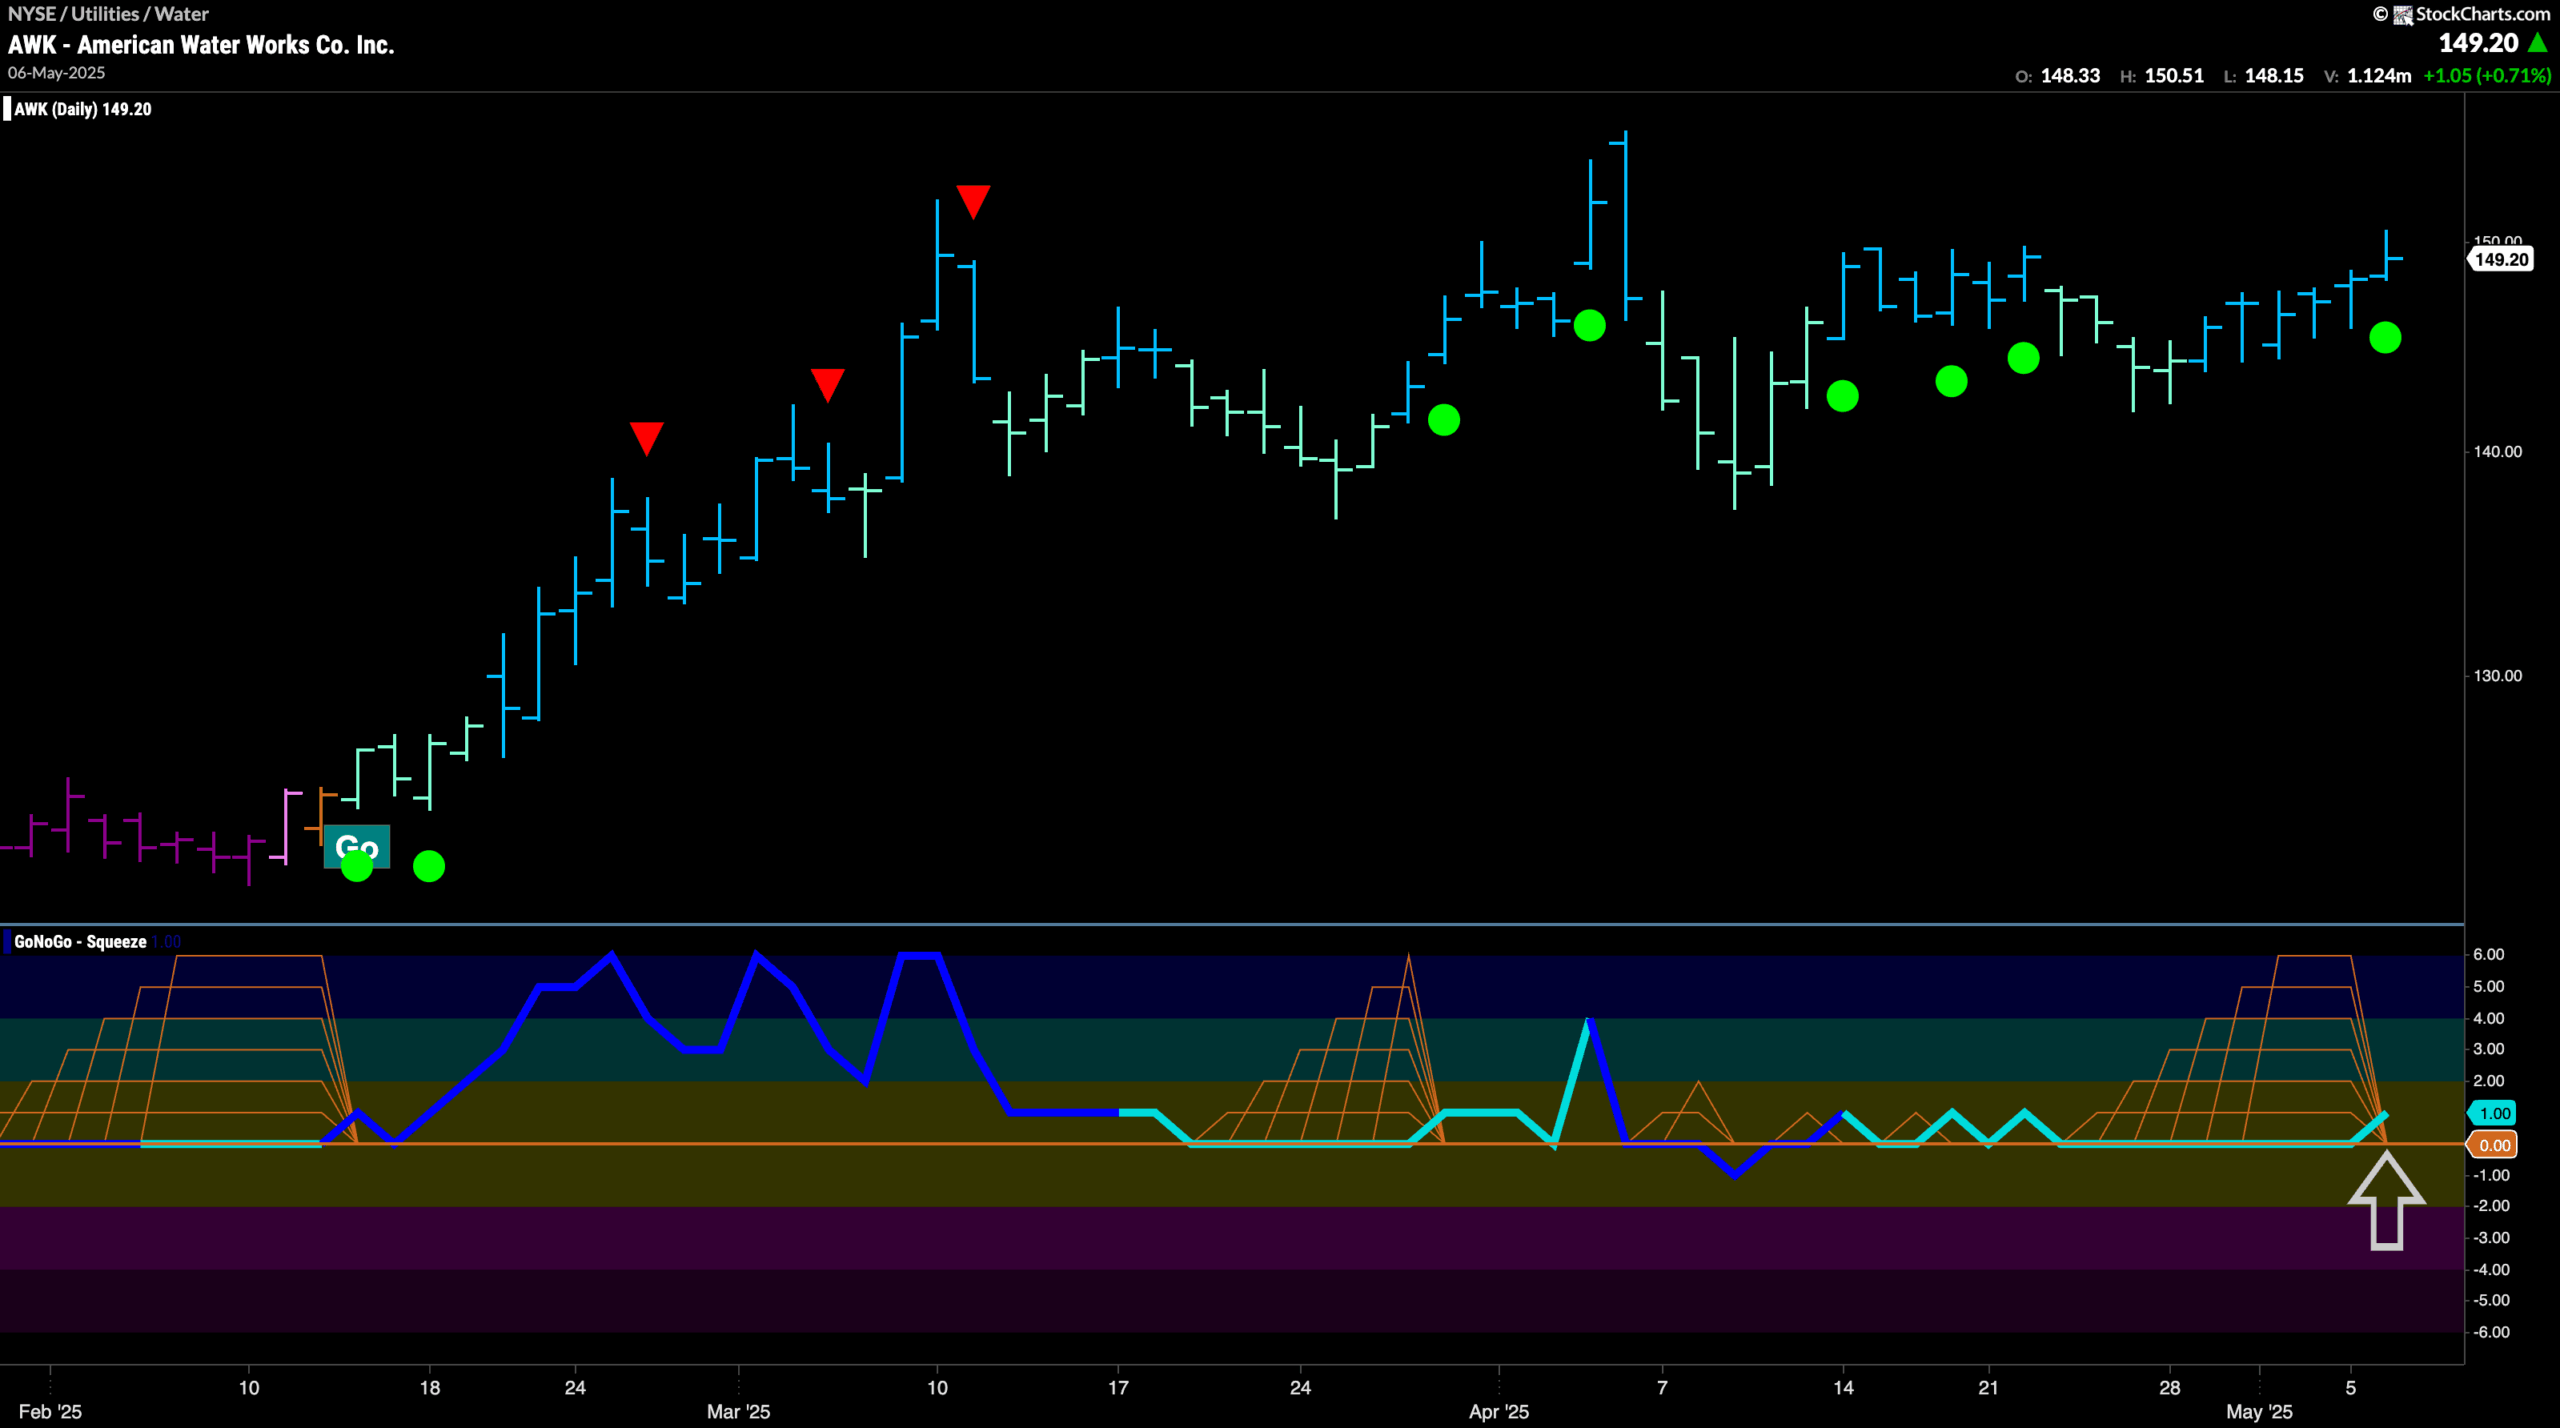Click the large header price 149.20
2560x1428 pixels.
[x=2478, y=43]
